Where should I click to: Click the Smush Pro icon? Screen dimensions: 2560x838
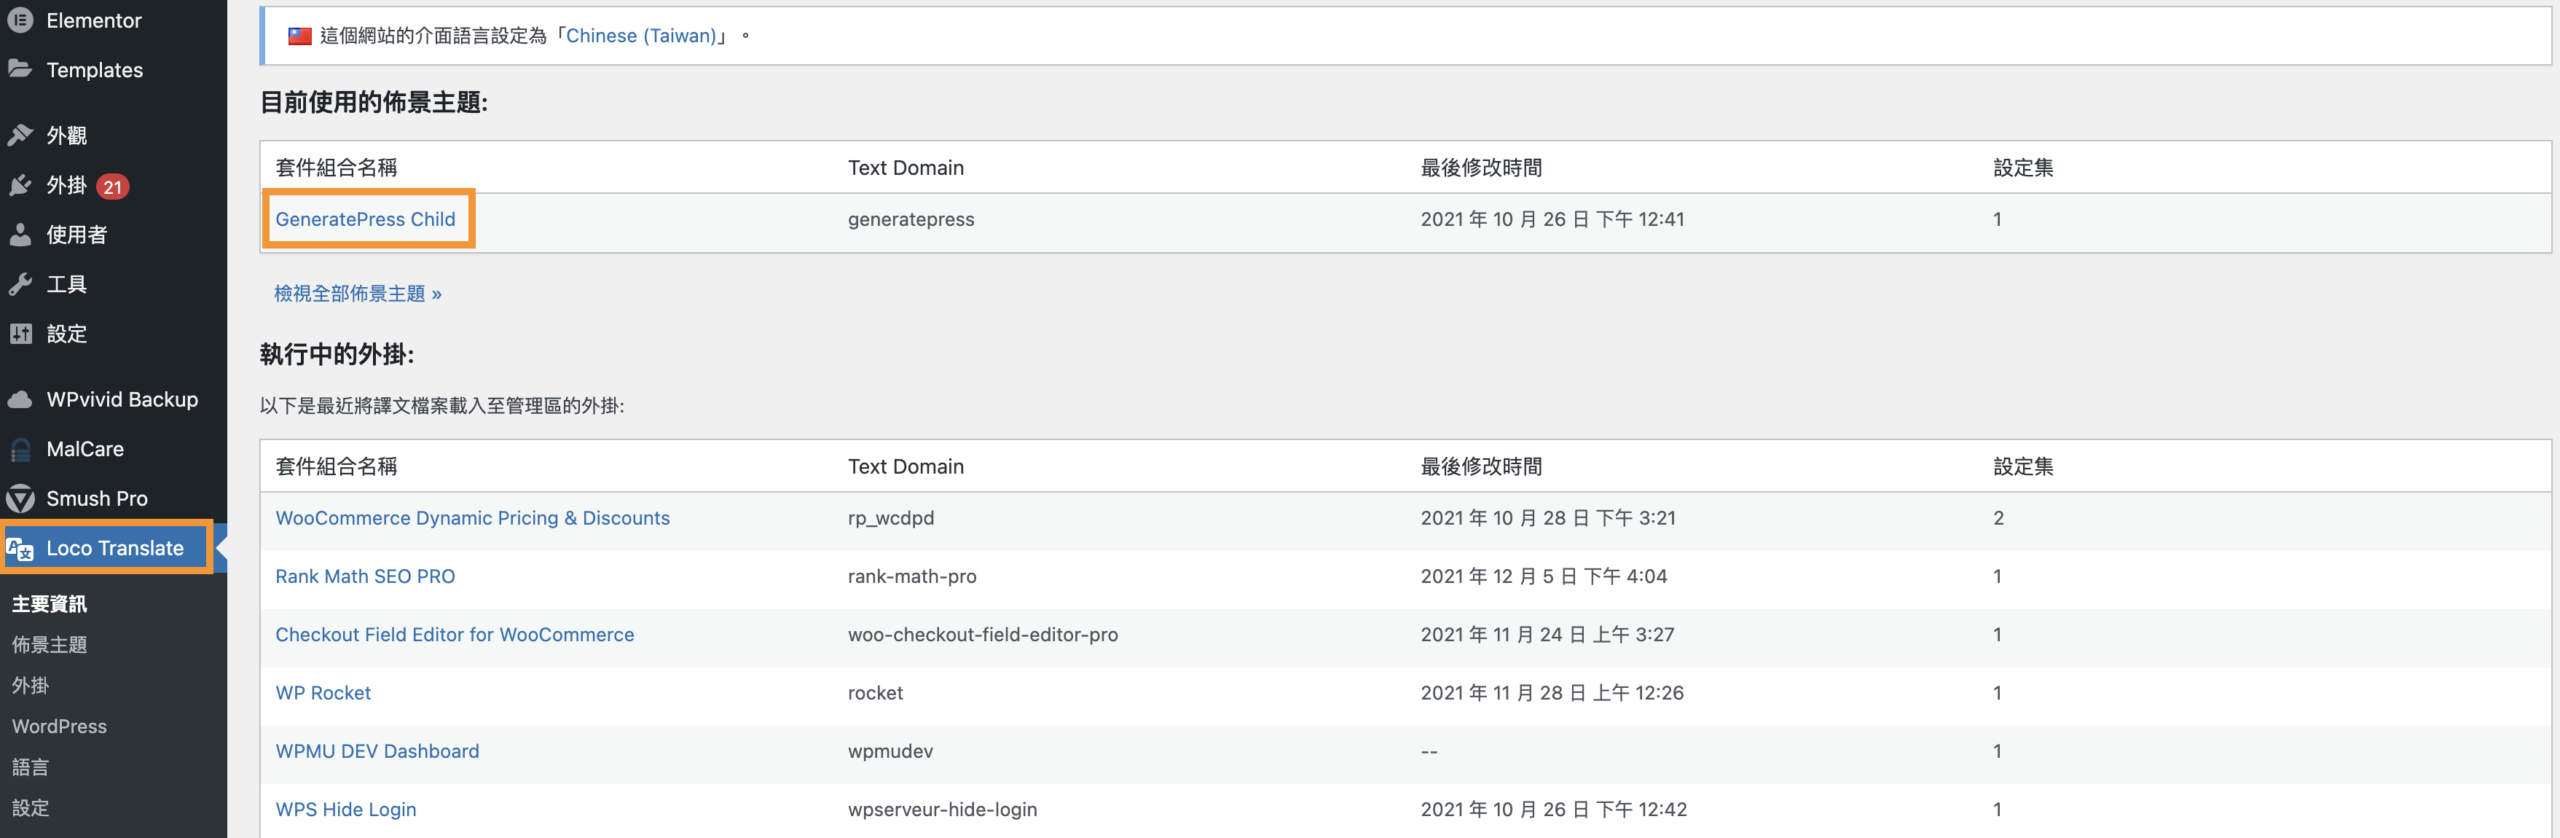click(x=20, y=498)
